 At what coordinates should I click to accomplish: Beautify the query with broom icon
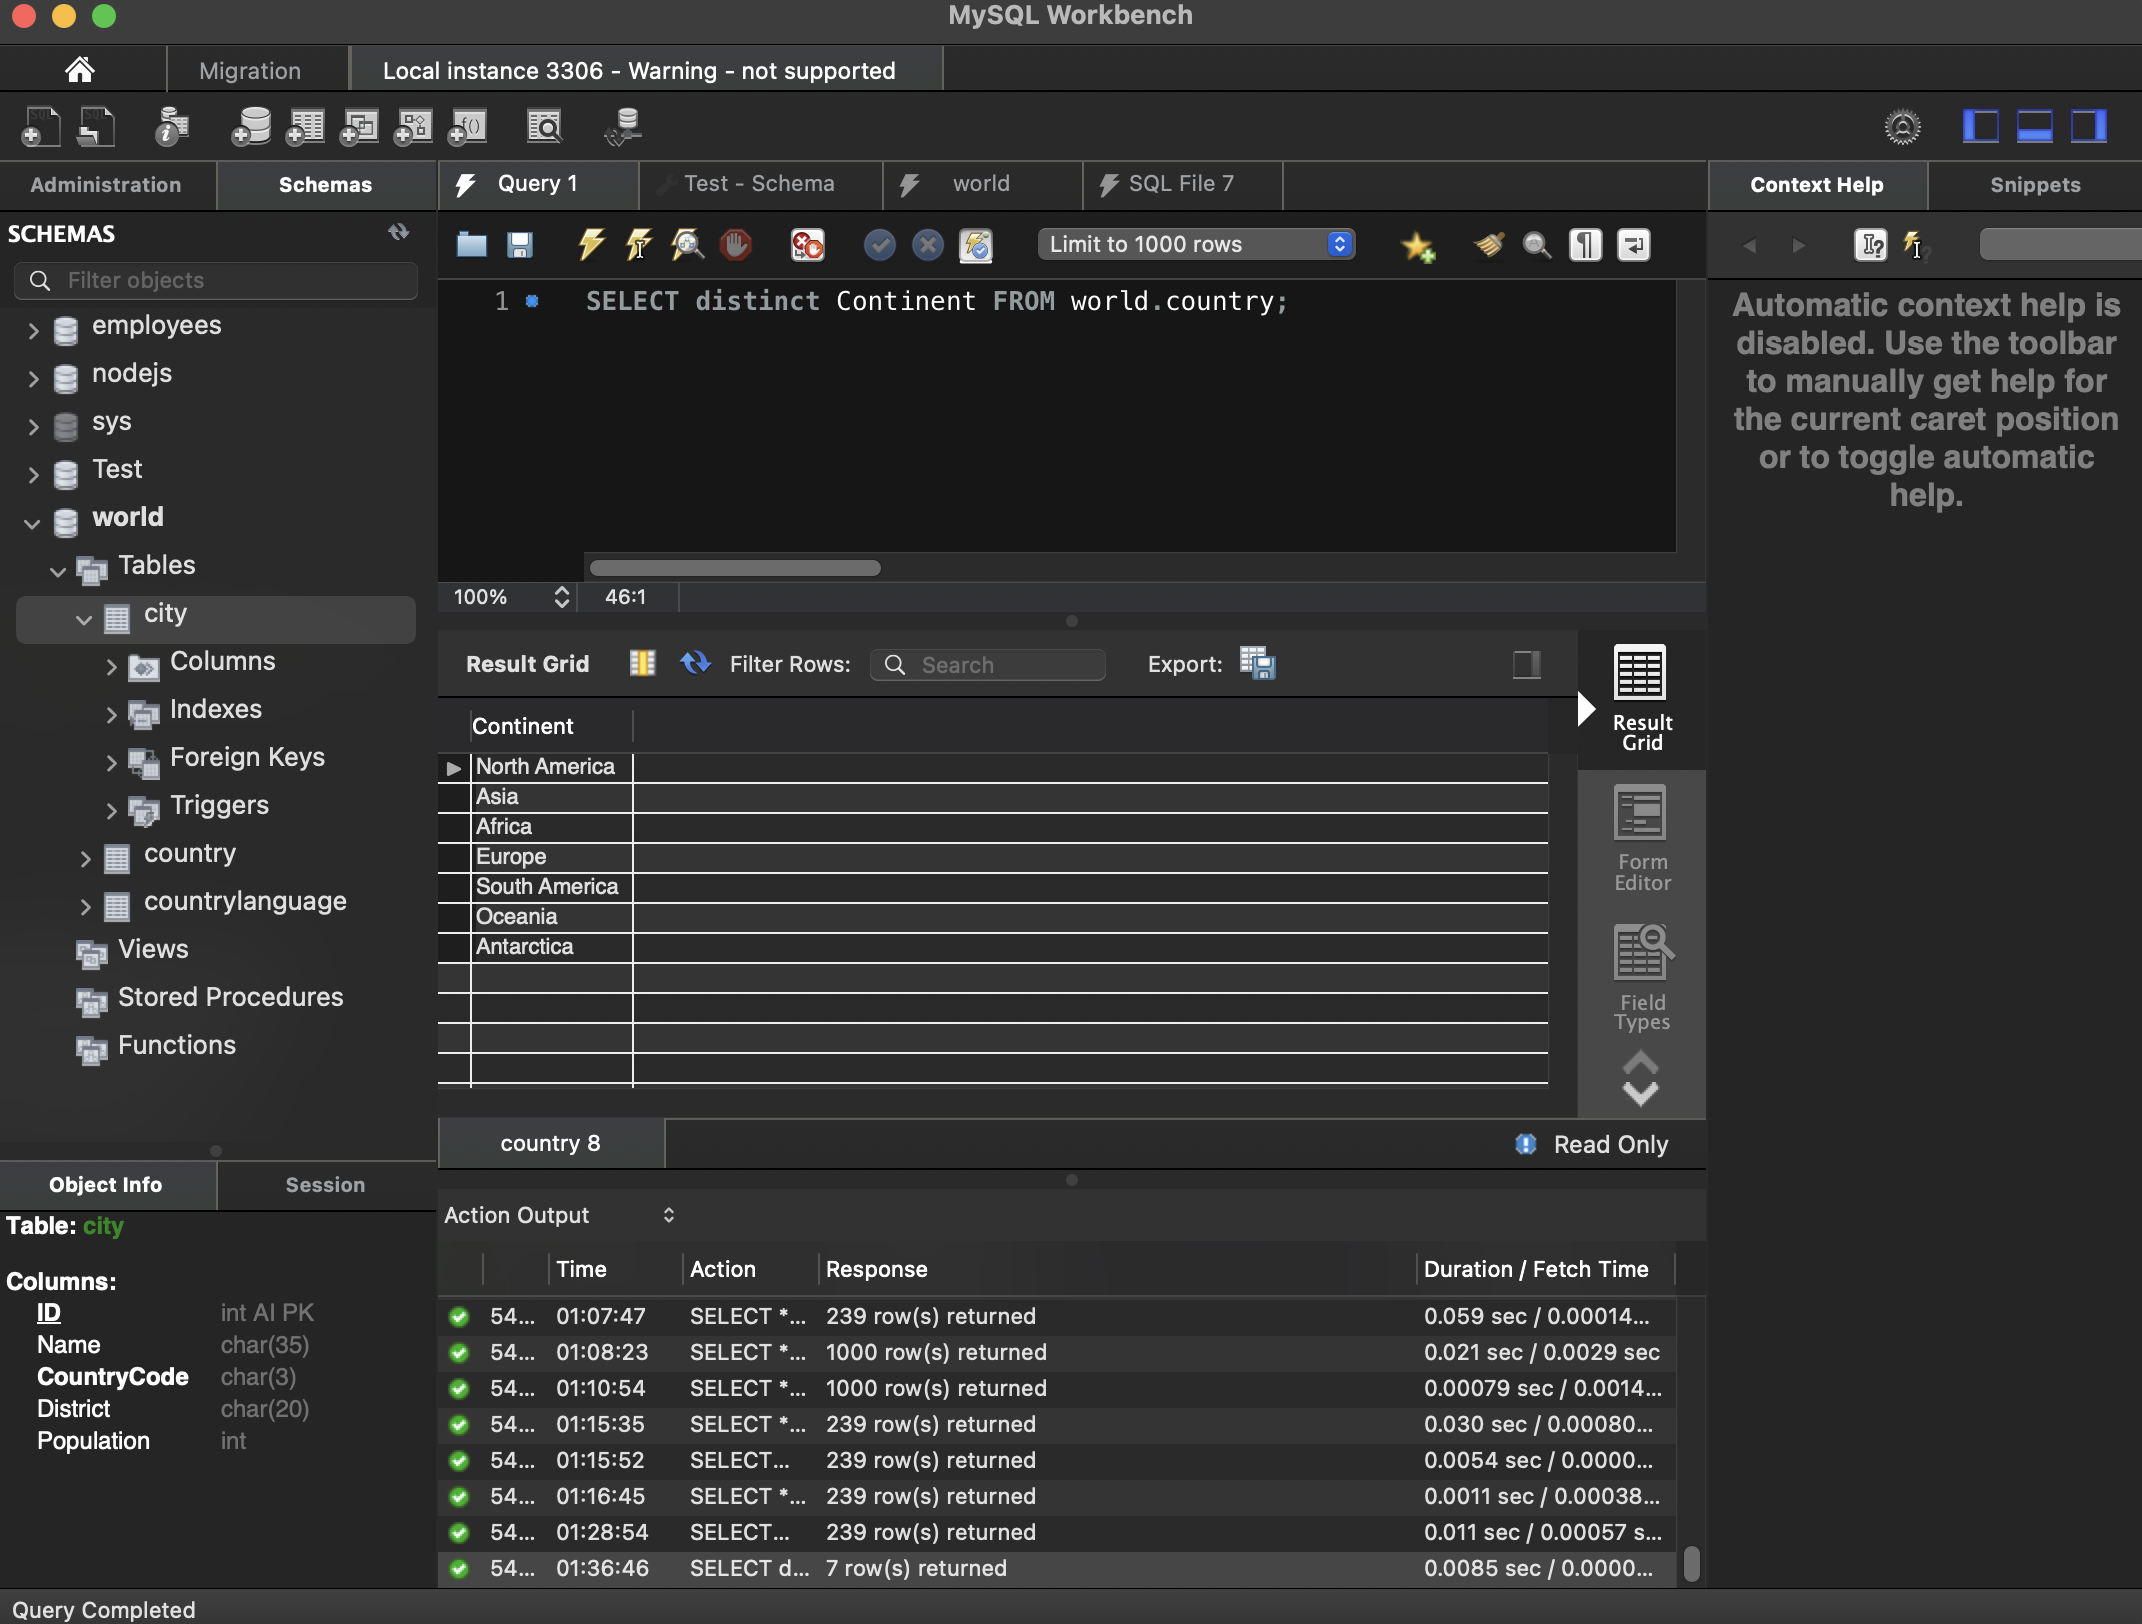pos(1489,245)
